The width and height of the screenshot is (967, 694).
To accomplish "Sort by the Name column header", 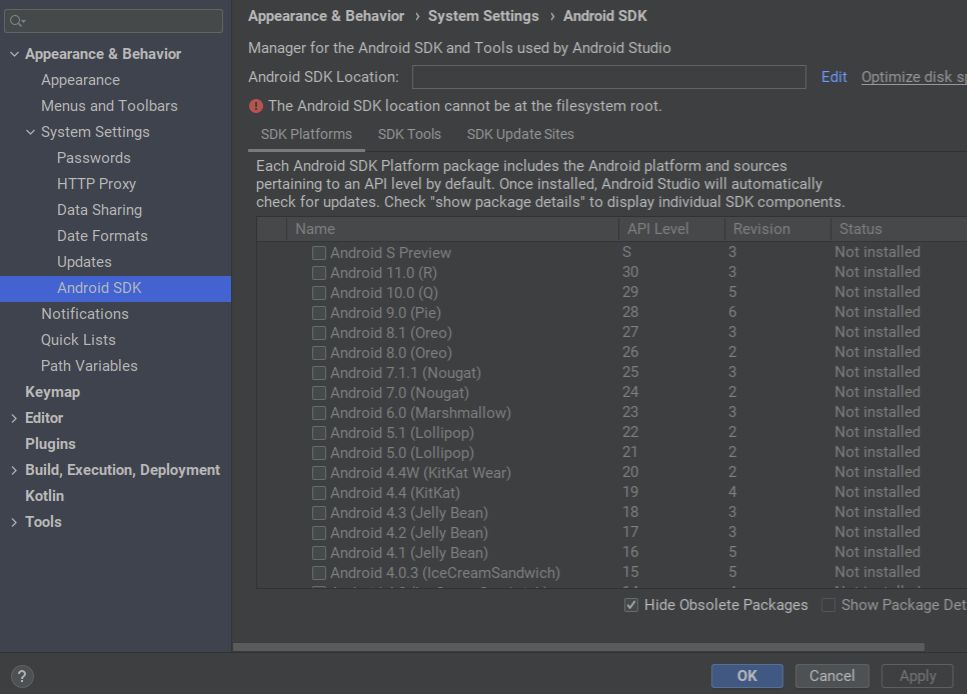I will point(452,229).
